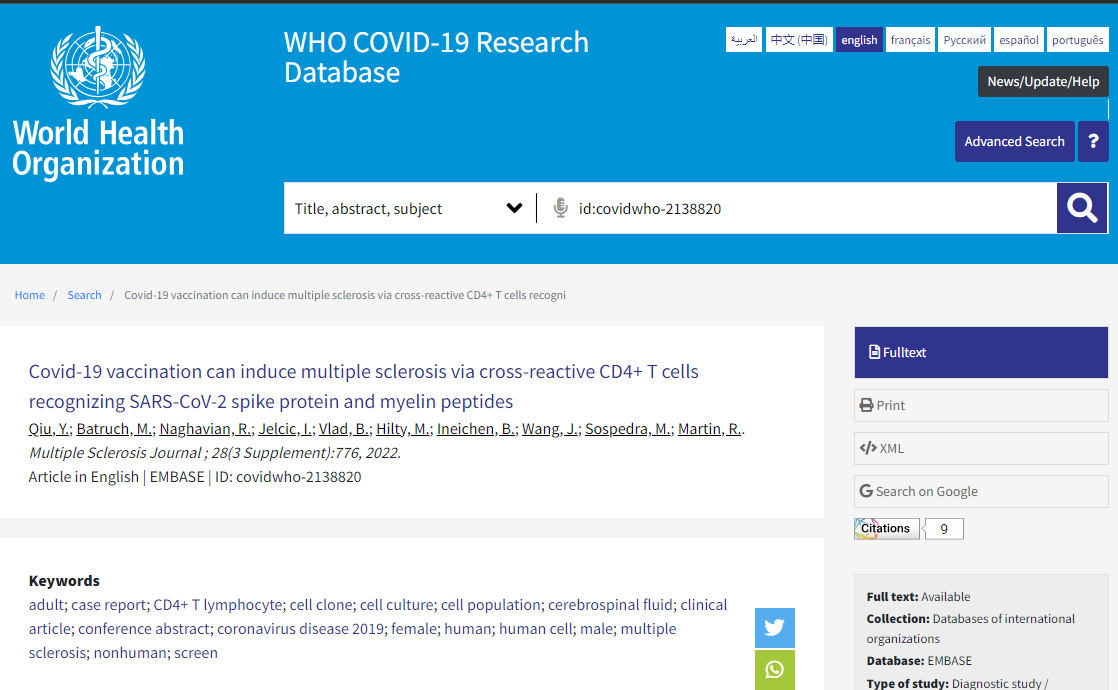Open author Batruch, M. link
Viewport: 1118px width, 690px height.
tap(114, 429)
